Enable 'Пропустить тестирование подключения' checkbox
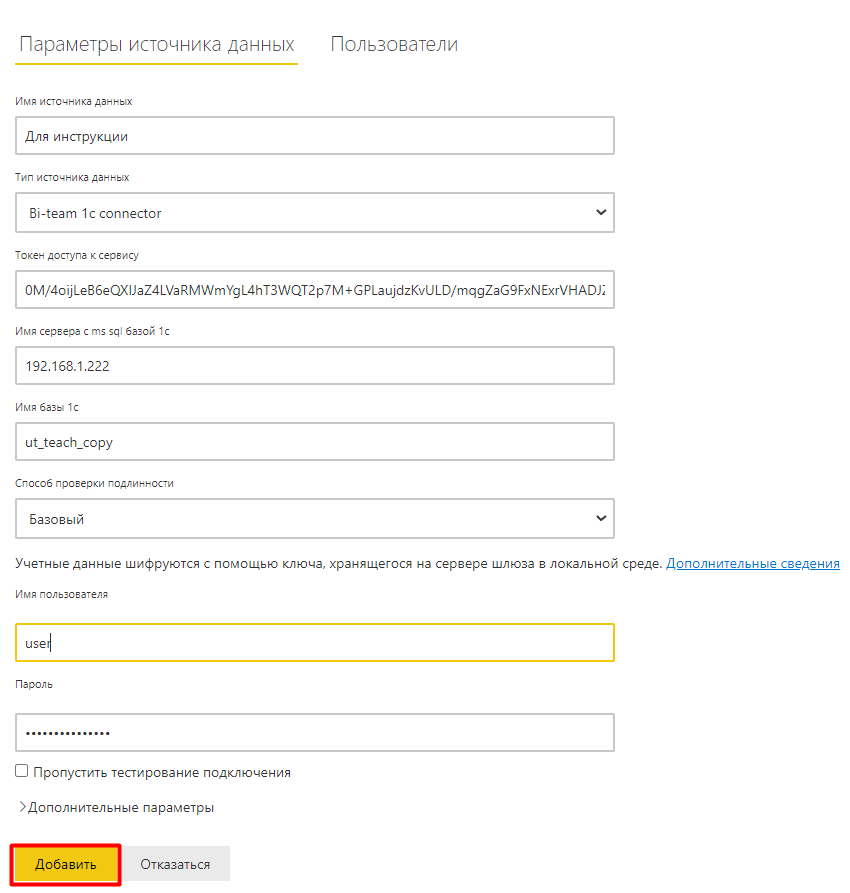The width and height of the screenshot is (850, 893). point(22,771)
